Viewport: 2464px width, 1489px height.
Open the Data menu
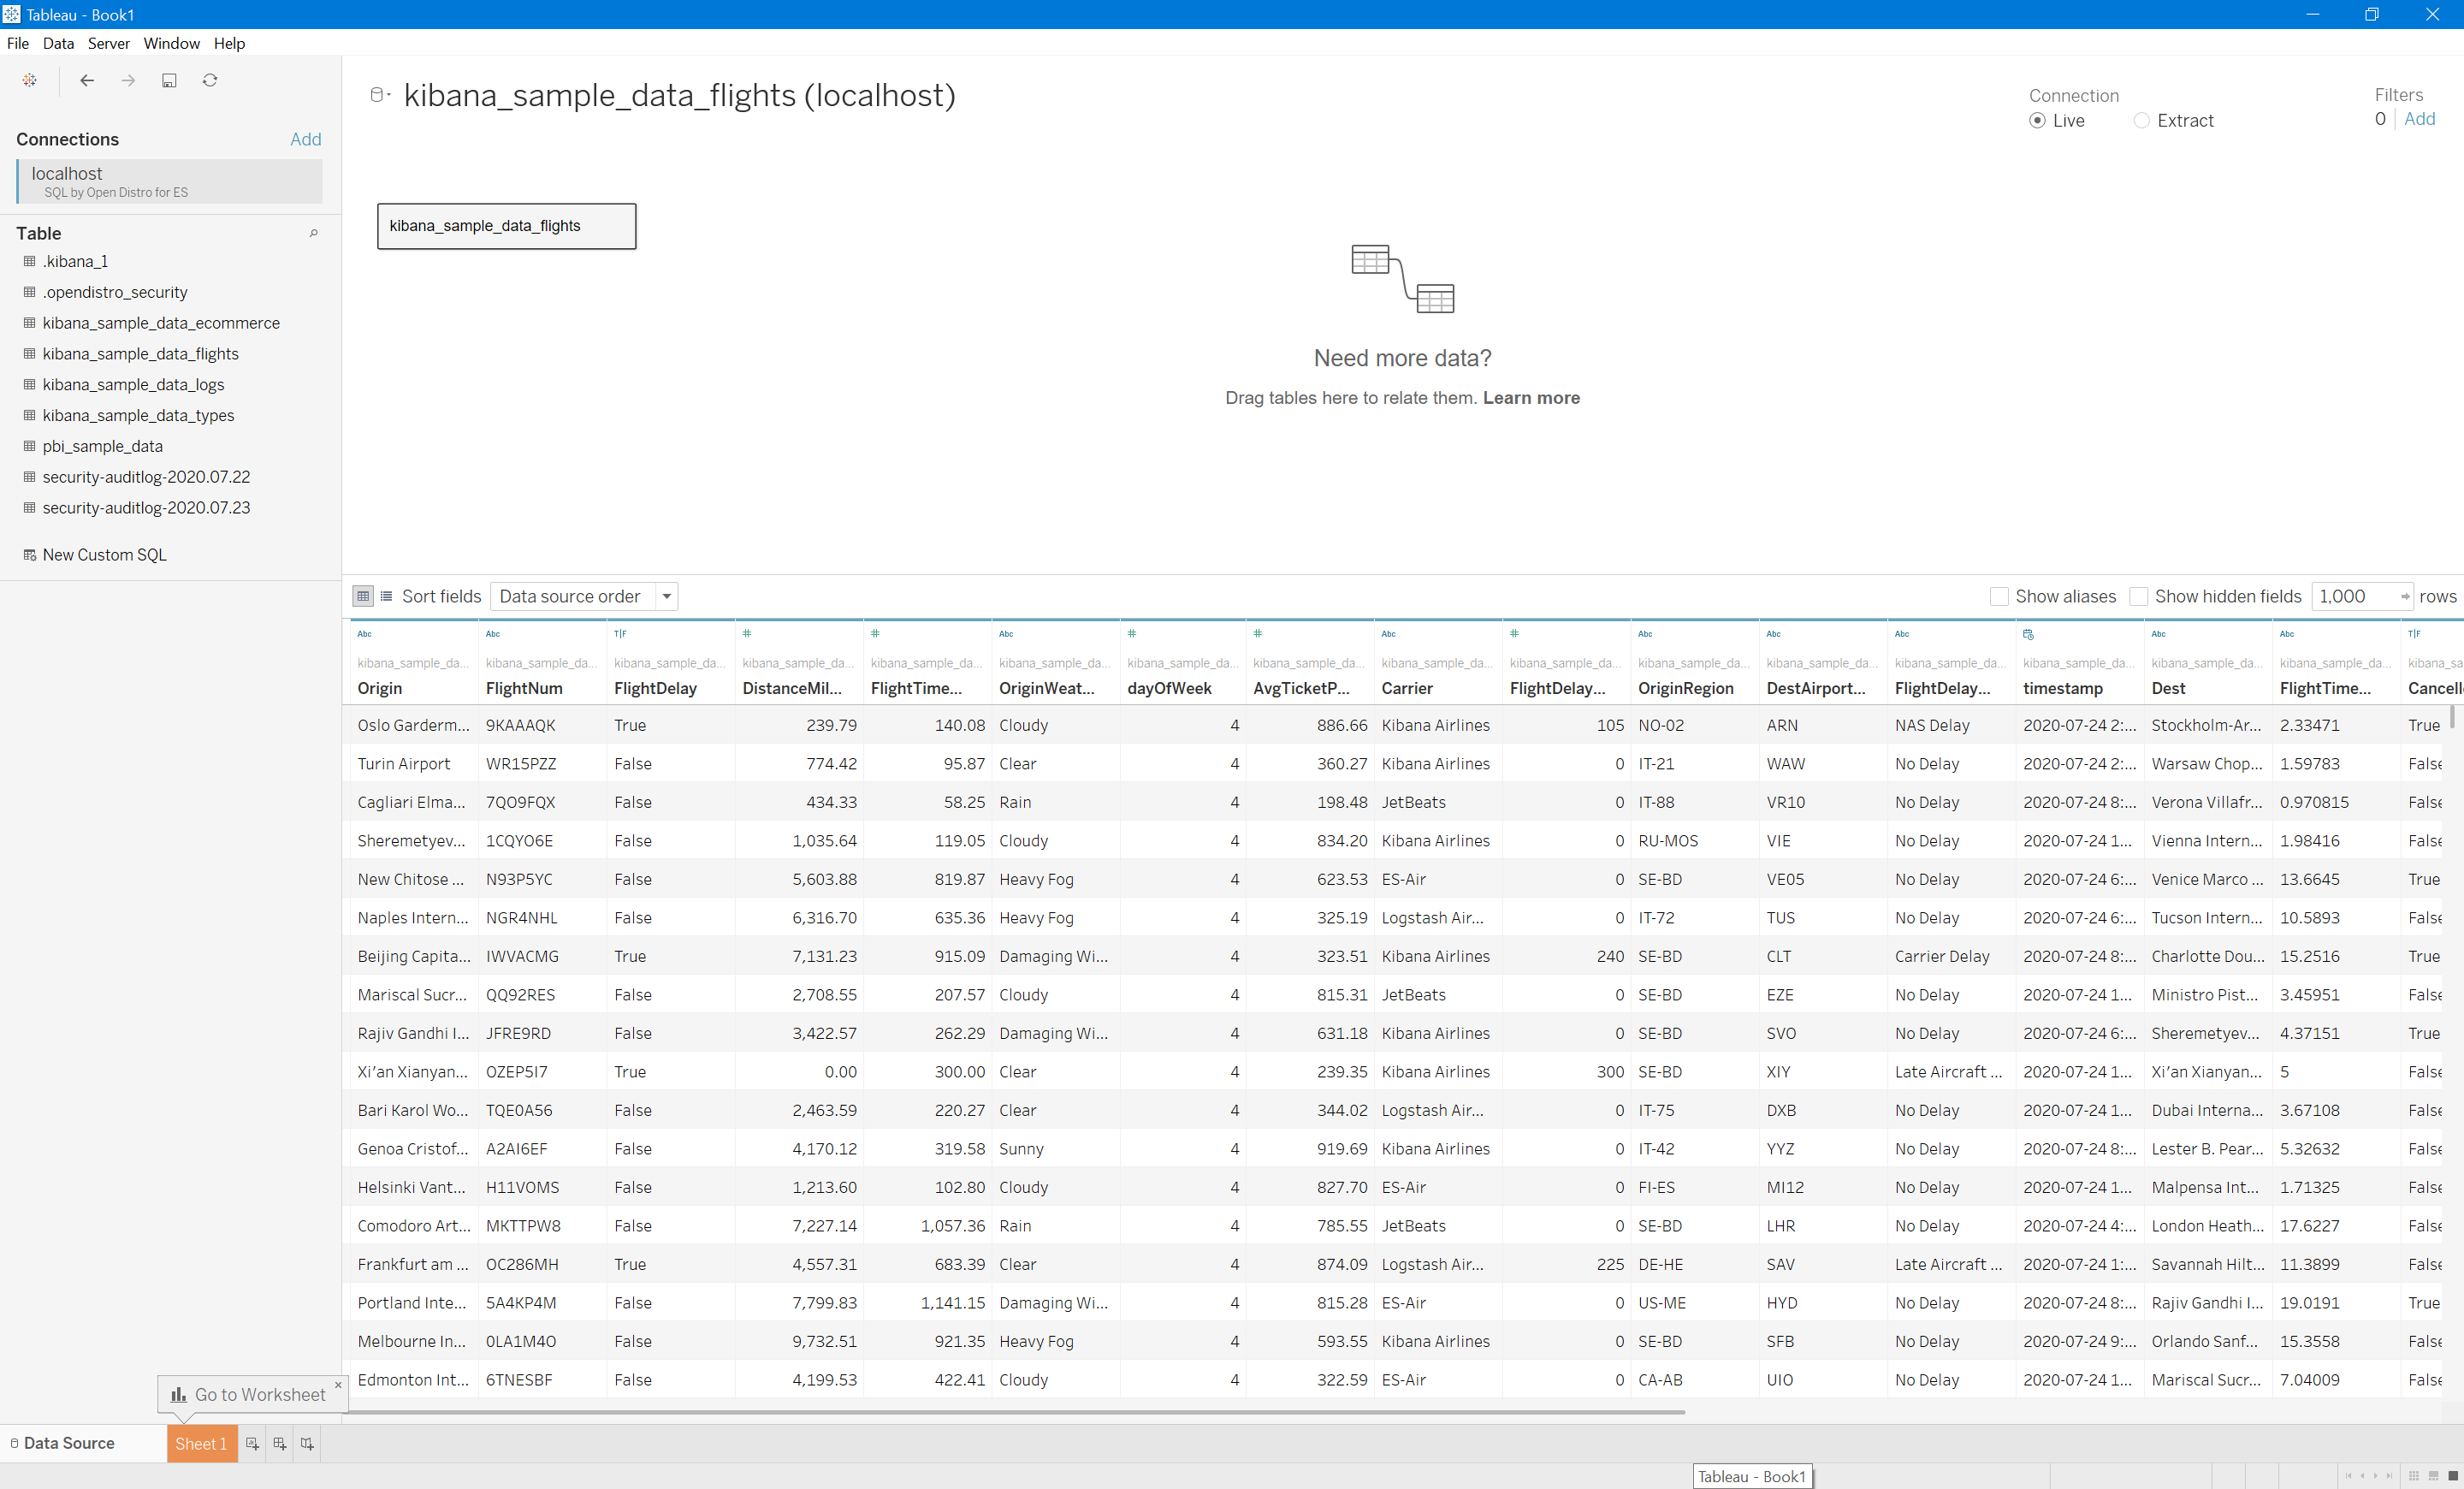tap(58, 43)
